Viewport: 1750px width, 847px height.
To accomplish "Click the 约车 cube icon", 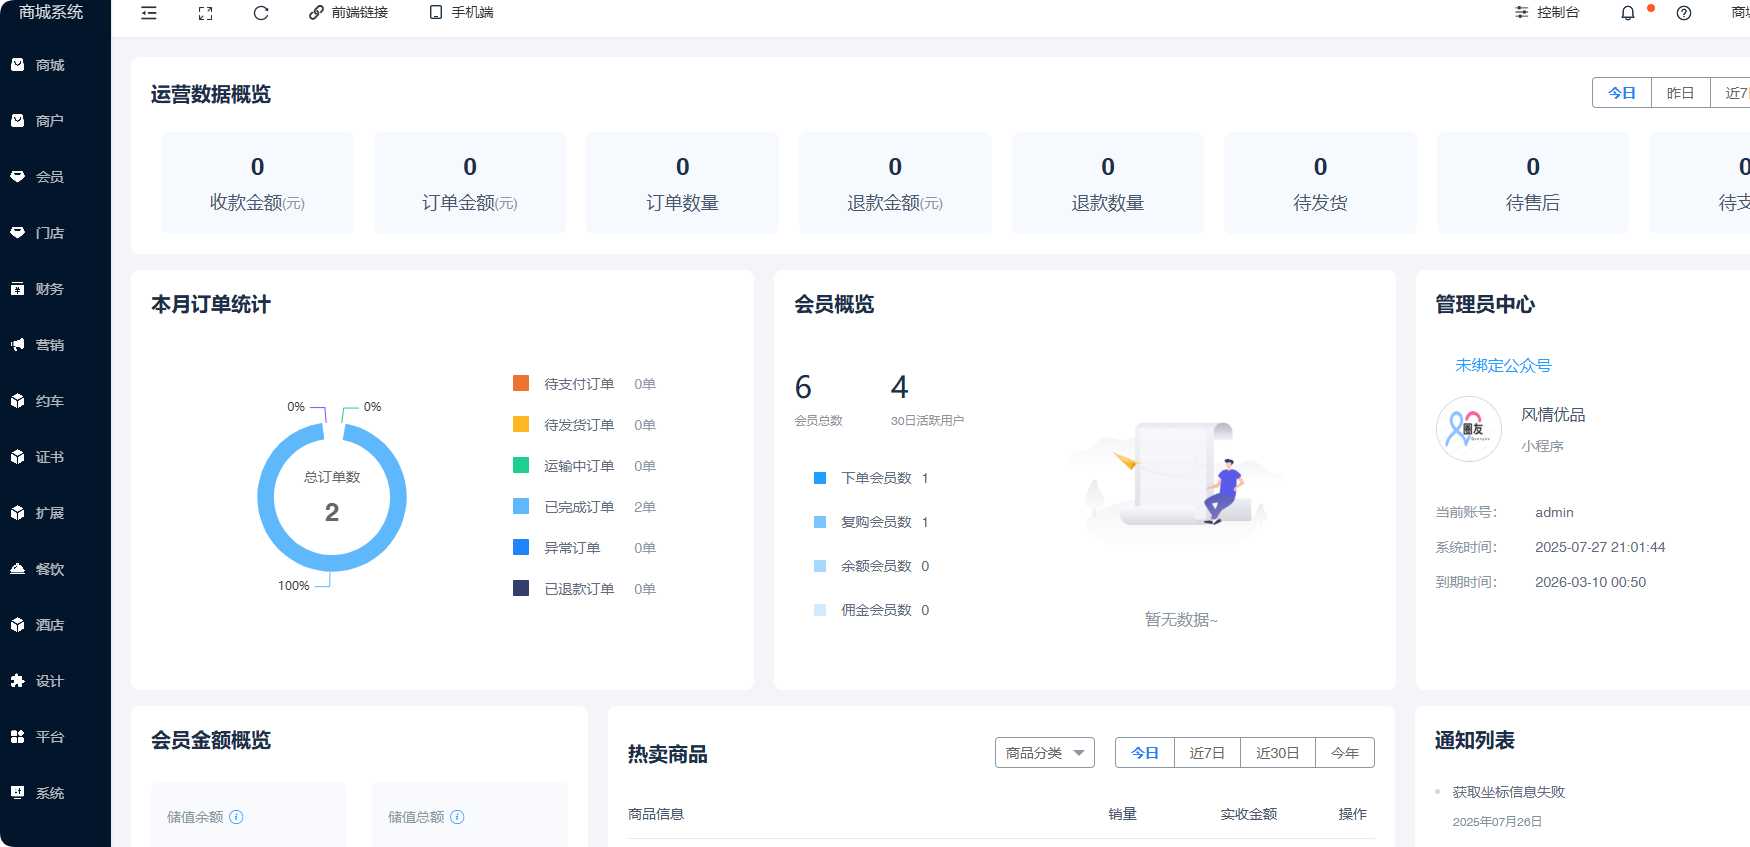I will pyautogui.click(x=17, y=400).
